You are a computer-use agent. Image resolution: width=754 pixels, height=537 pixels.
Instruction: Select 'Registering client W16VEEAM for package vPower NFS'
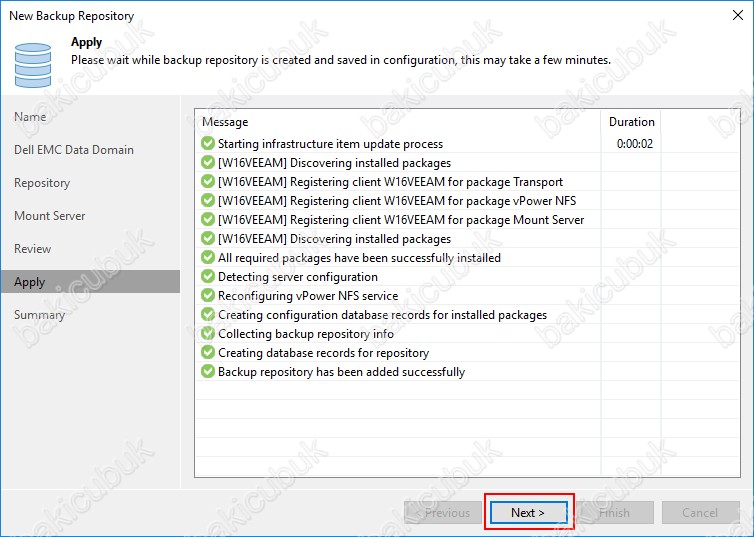click(397, 200)
